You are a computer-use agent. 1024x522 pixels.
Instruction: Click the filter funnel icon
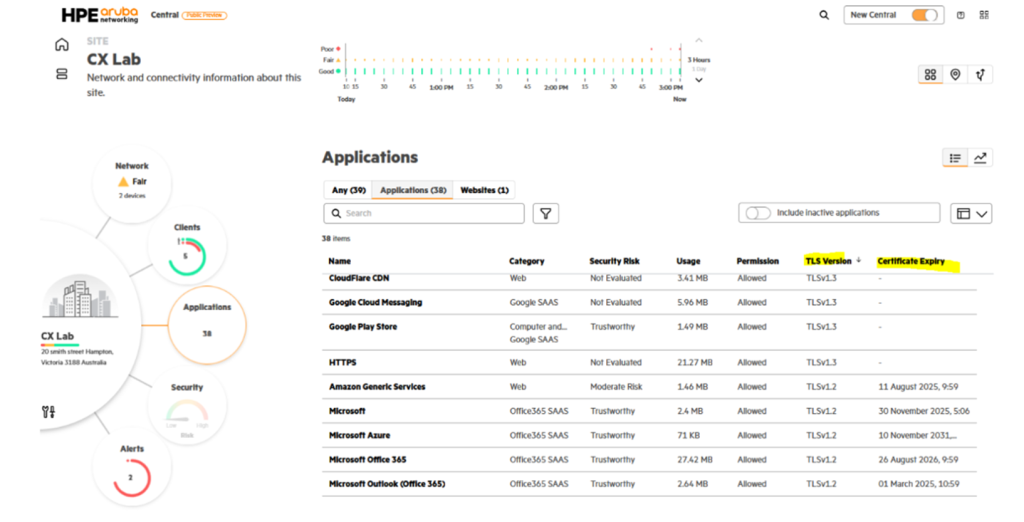coord(545,213)
